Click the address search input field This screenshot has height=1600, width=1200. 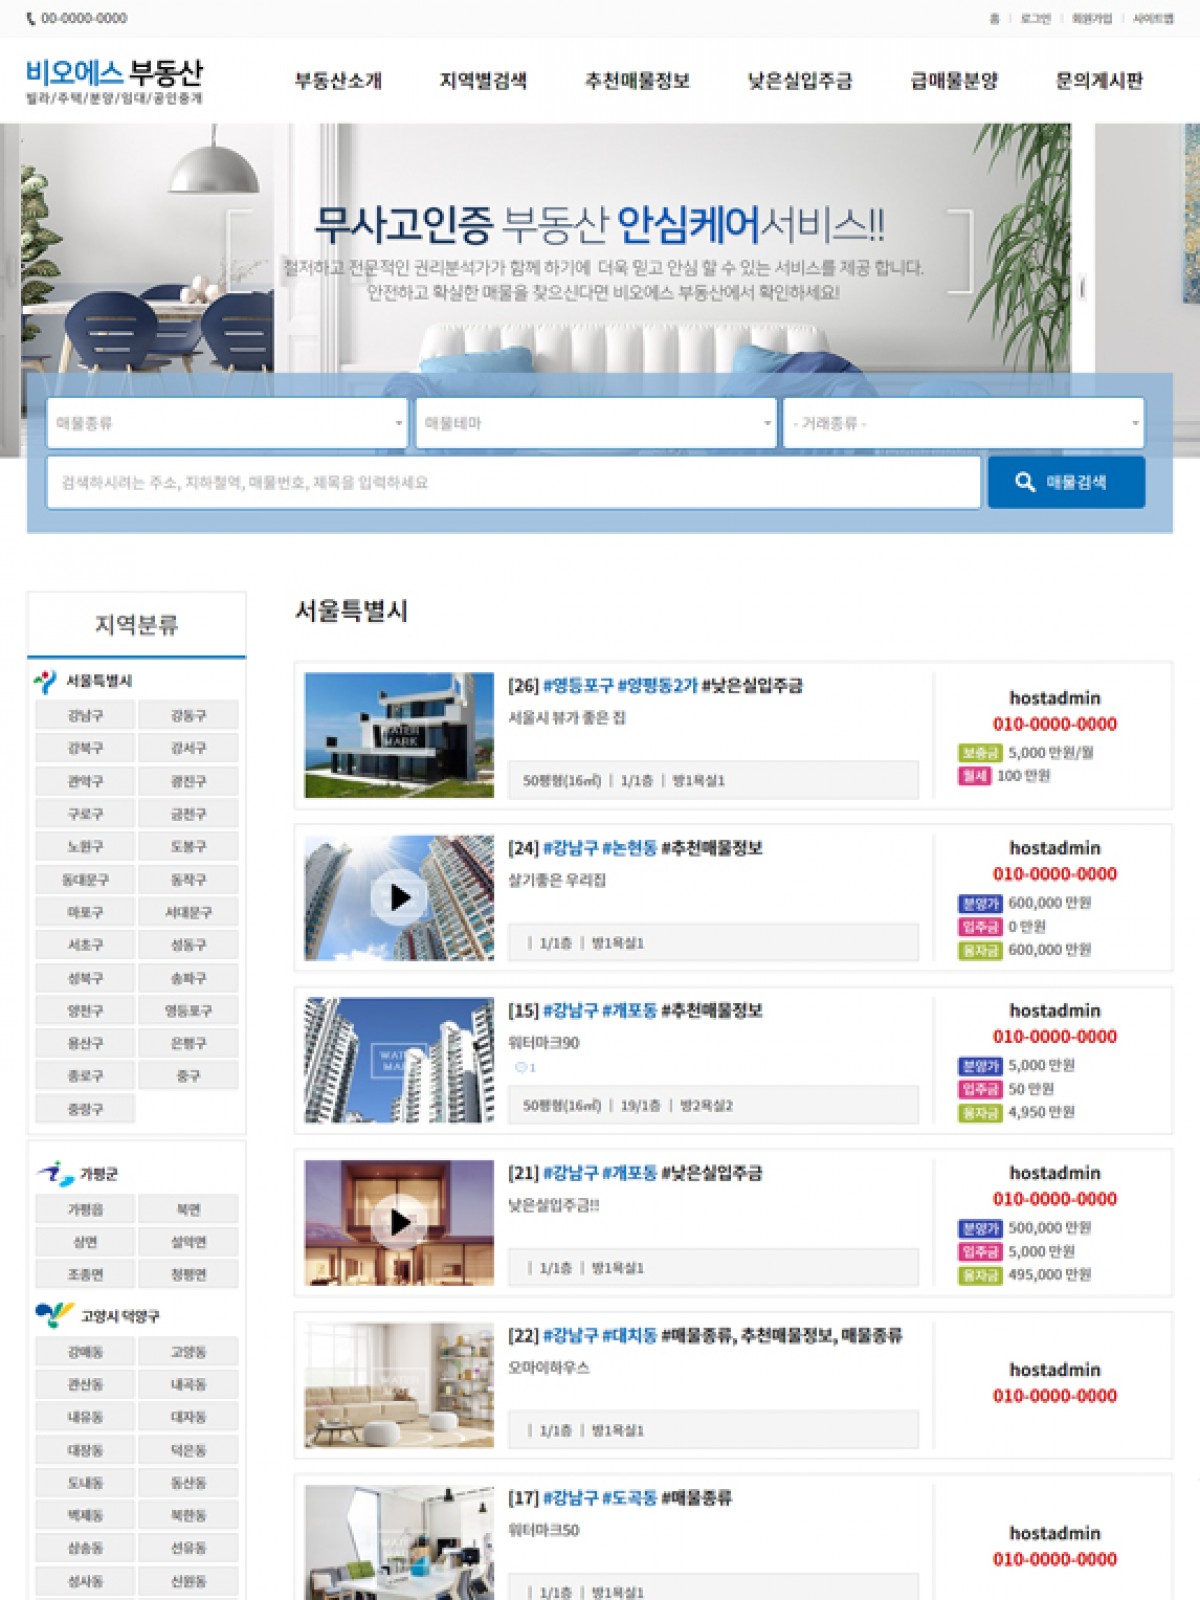pyautogui.click(x=513, y=482)
